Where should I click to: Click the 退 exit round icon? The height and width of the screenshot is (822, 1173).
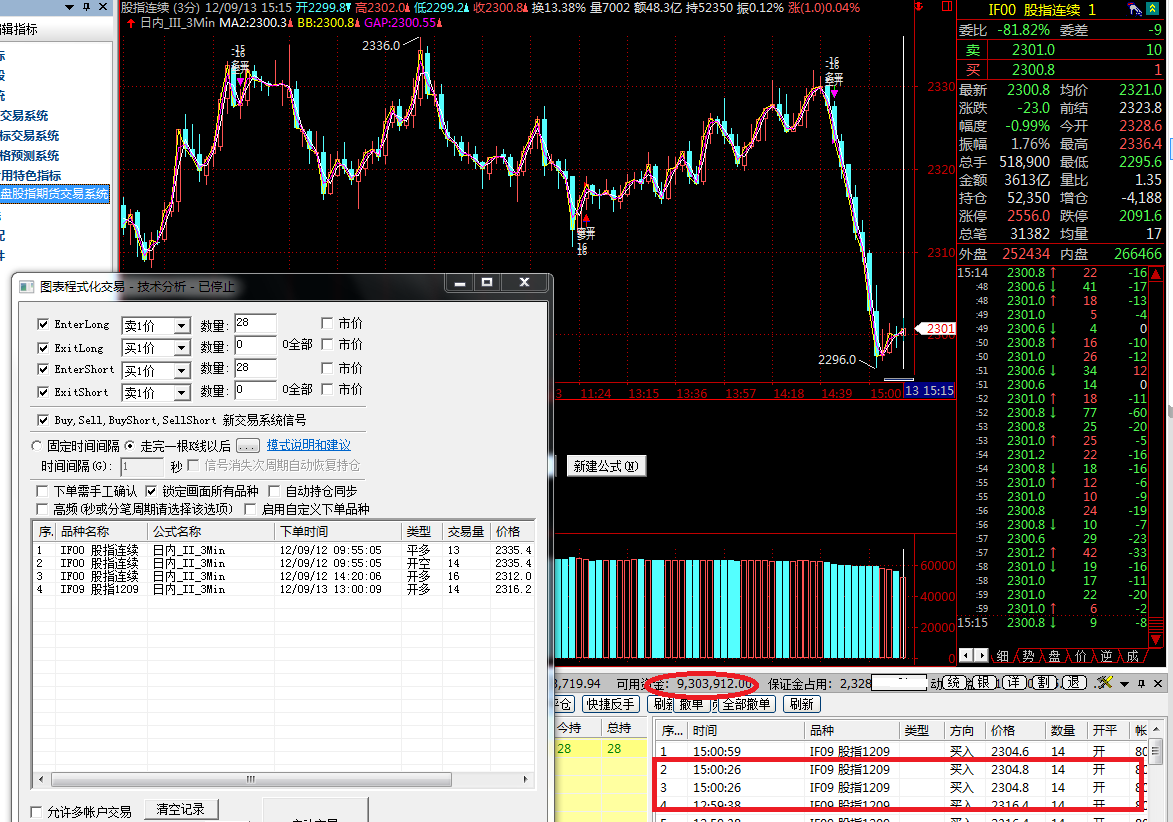(x=1073, y=682)
